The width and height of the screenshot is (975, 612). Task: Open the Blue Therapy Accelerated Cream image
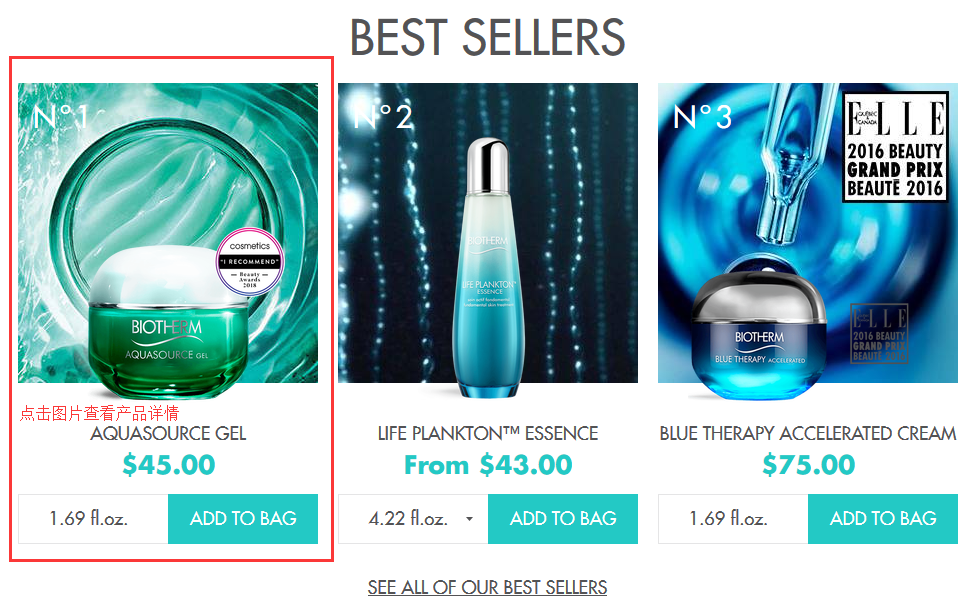tap(808, 240)
